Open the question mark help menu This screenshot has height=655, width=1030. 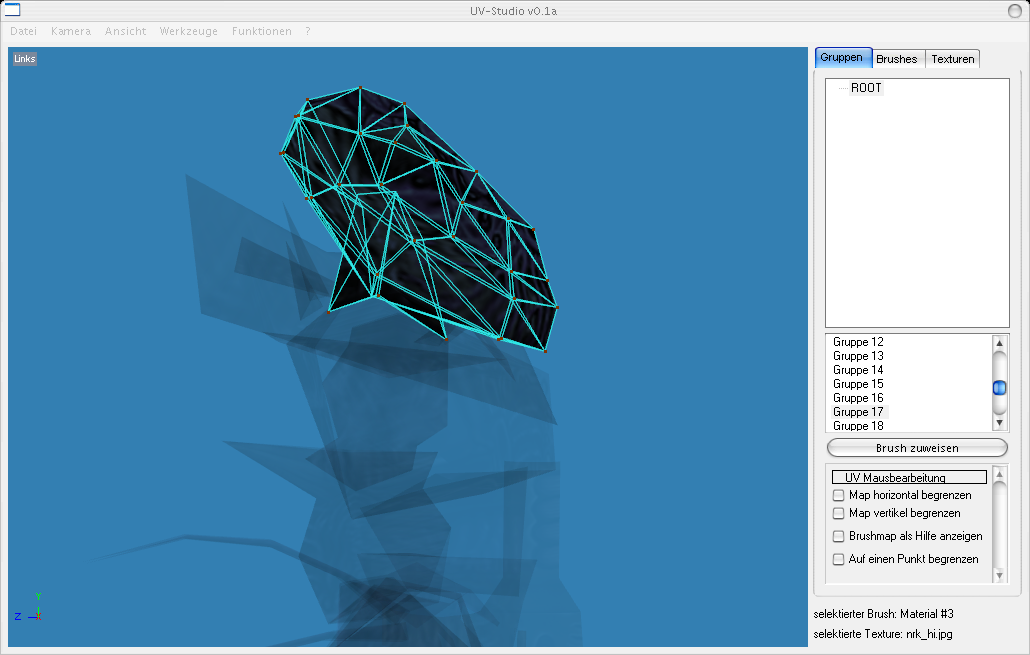307,32
